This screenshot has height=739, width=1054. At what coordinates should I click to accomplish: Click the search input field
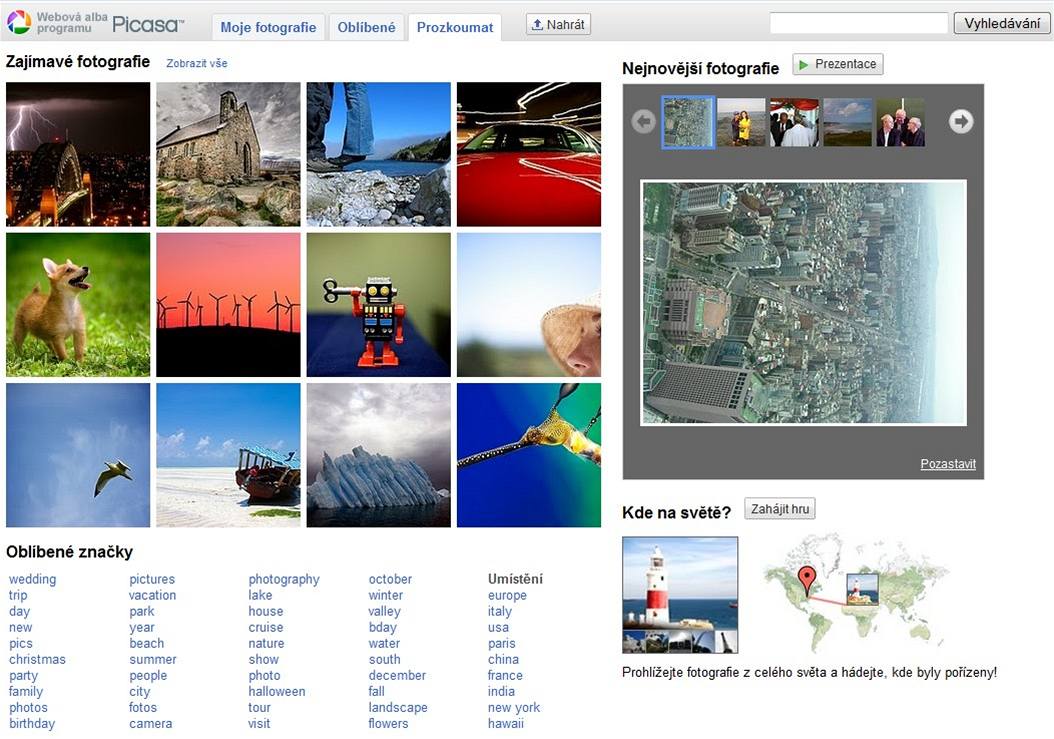858,24
